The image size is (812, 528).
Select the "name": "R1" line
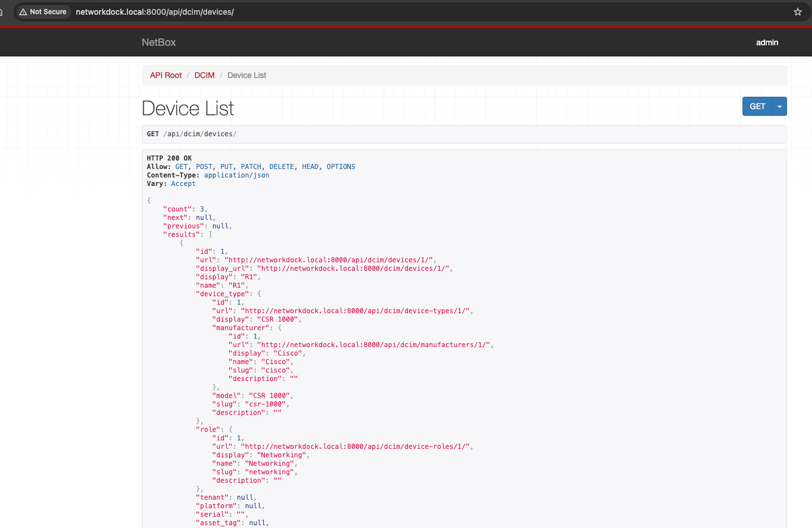click(222, 285)
